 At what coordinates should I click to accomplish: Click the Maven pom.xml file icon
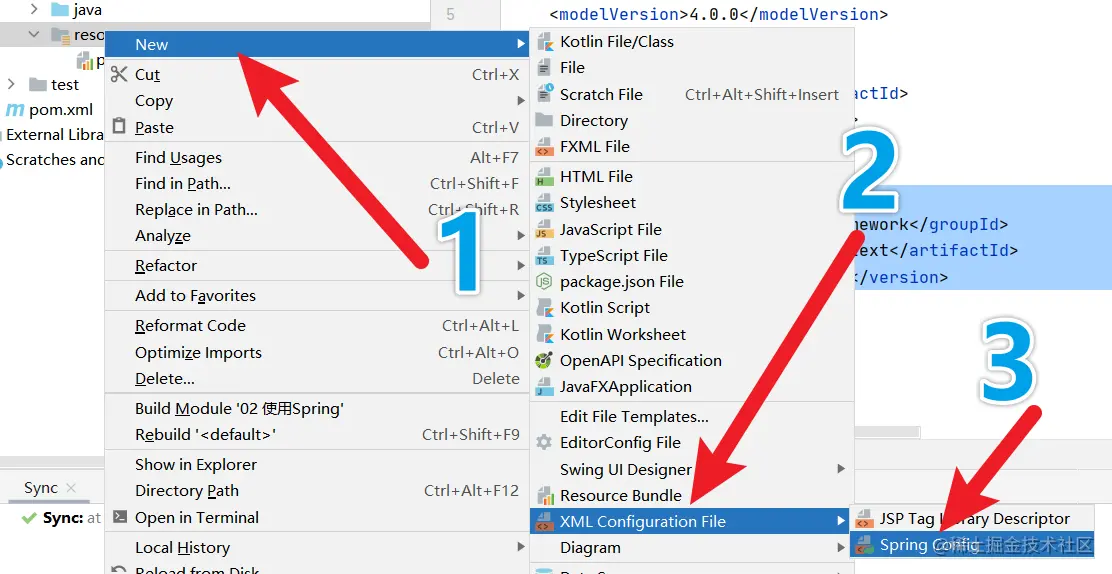[x=15, y=110]
